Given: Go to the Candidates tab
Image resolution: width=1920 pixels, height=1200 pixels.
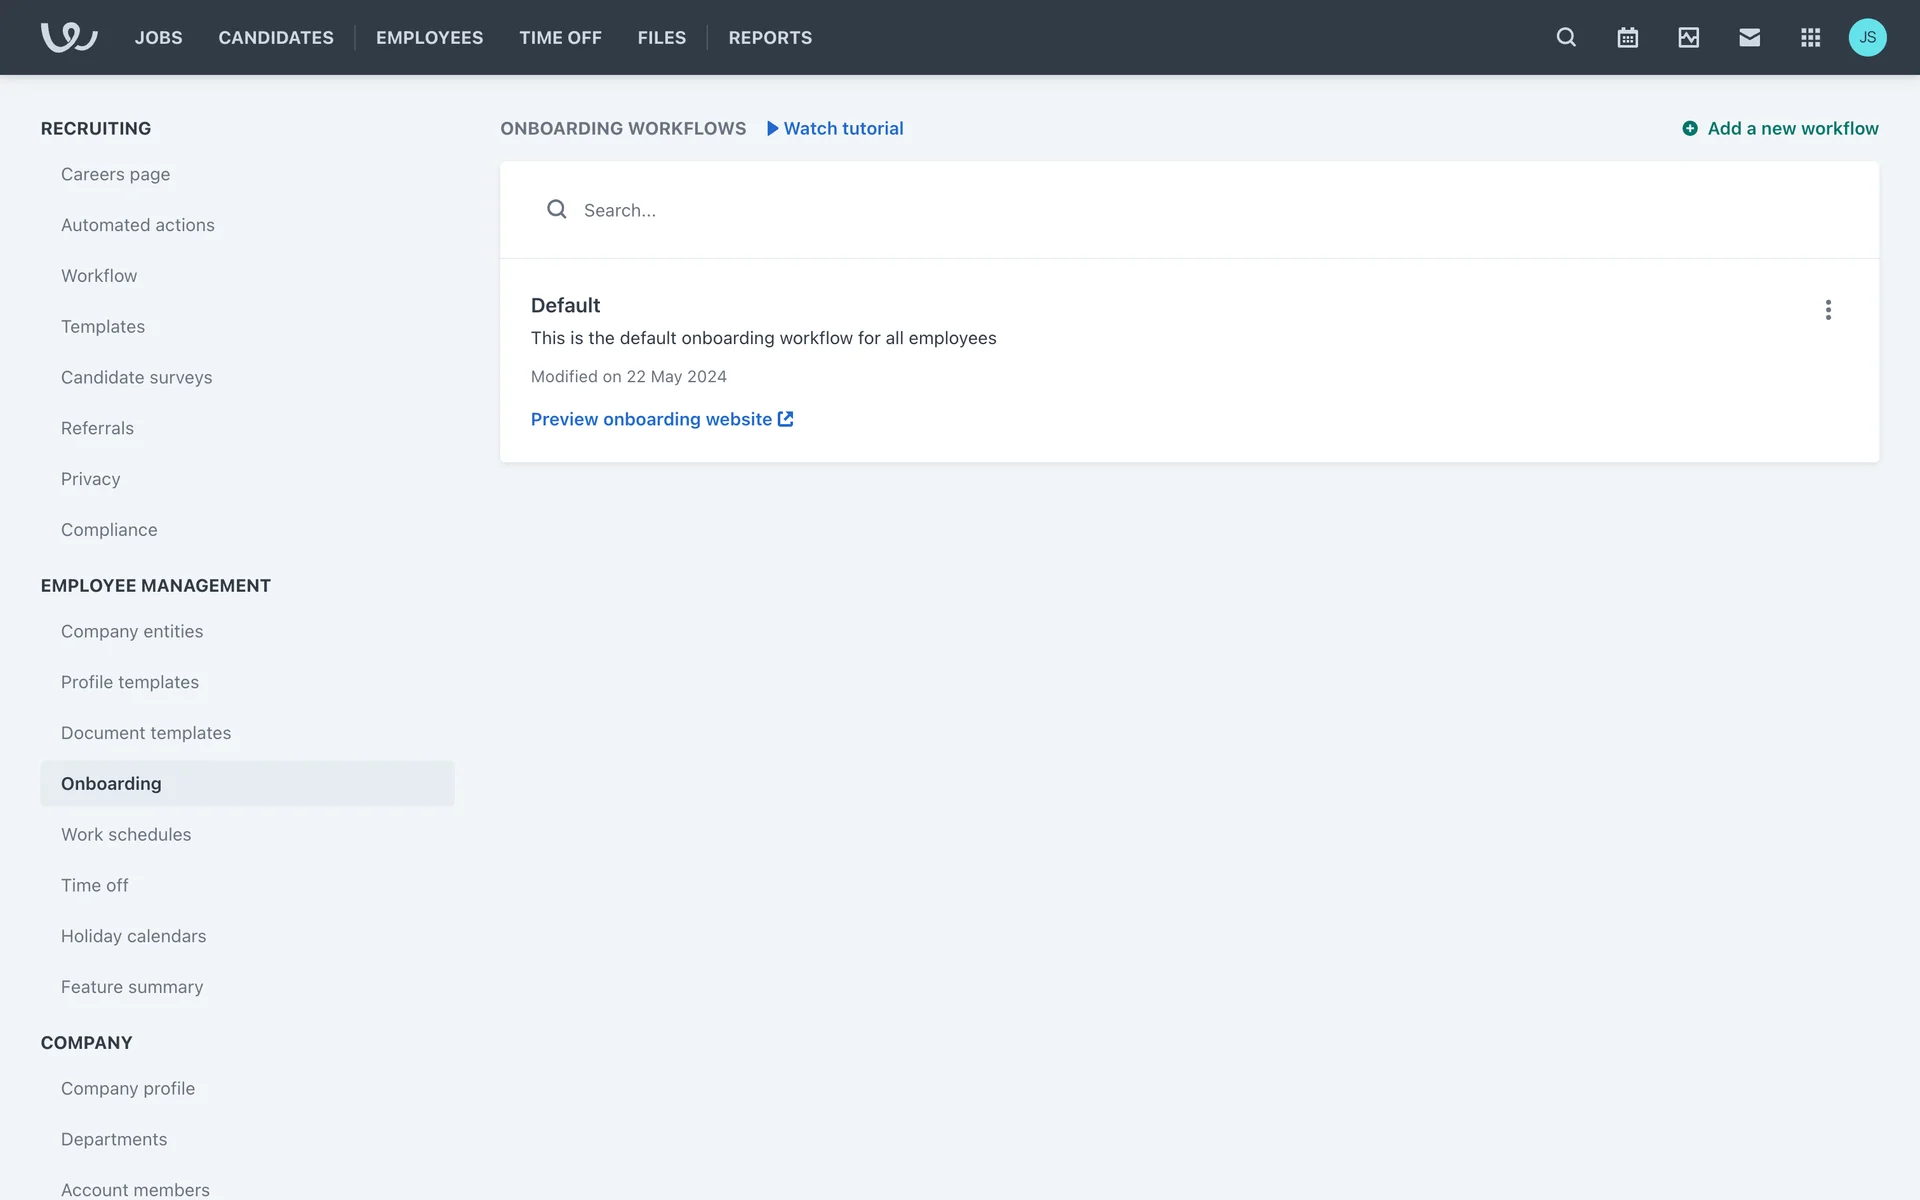Looking at the screenshot, I should point(276,37).
